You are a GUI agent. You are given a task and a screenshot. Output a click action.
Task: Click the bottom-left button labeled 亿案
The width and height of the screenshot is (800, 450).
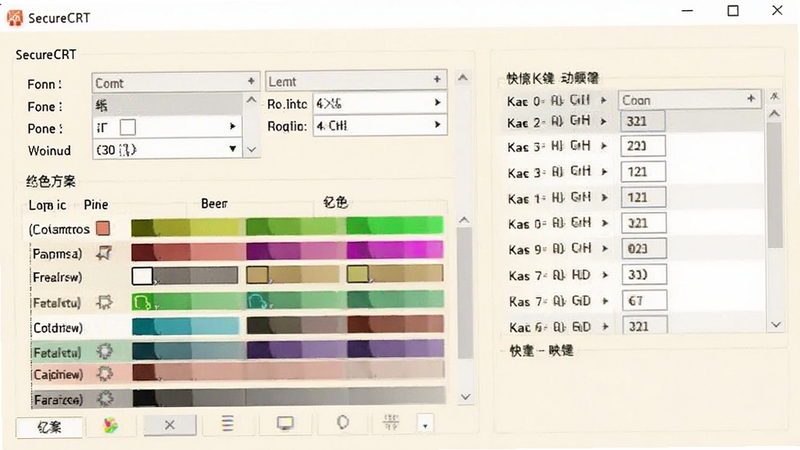[49, 427]
